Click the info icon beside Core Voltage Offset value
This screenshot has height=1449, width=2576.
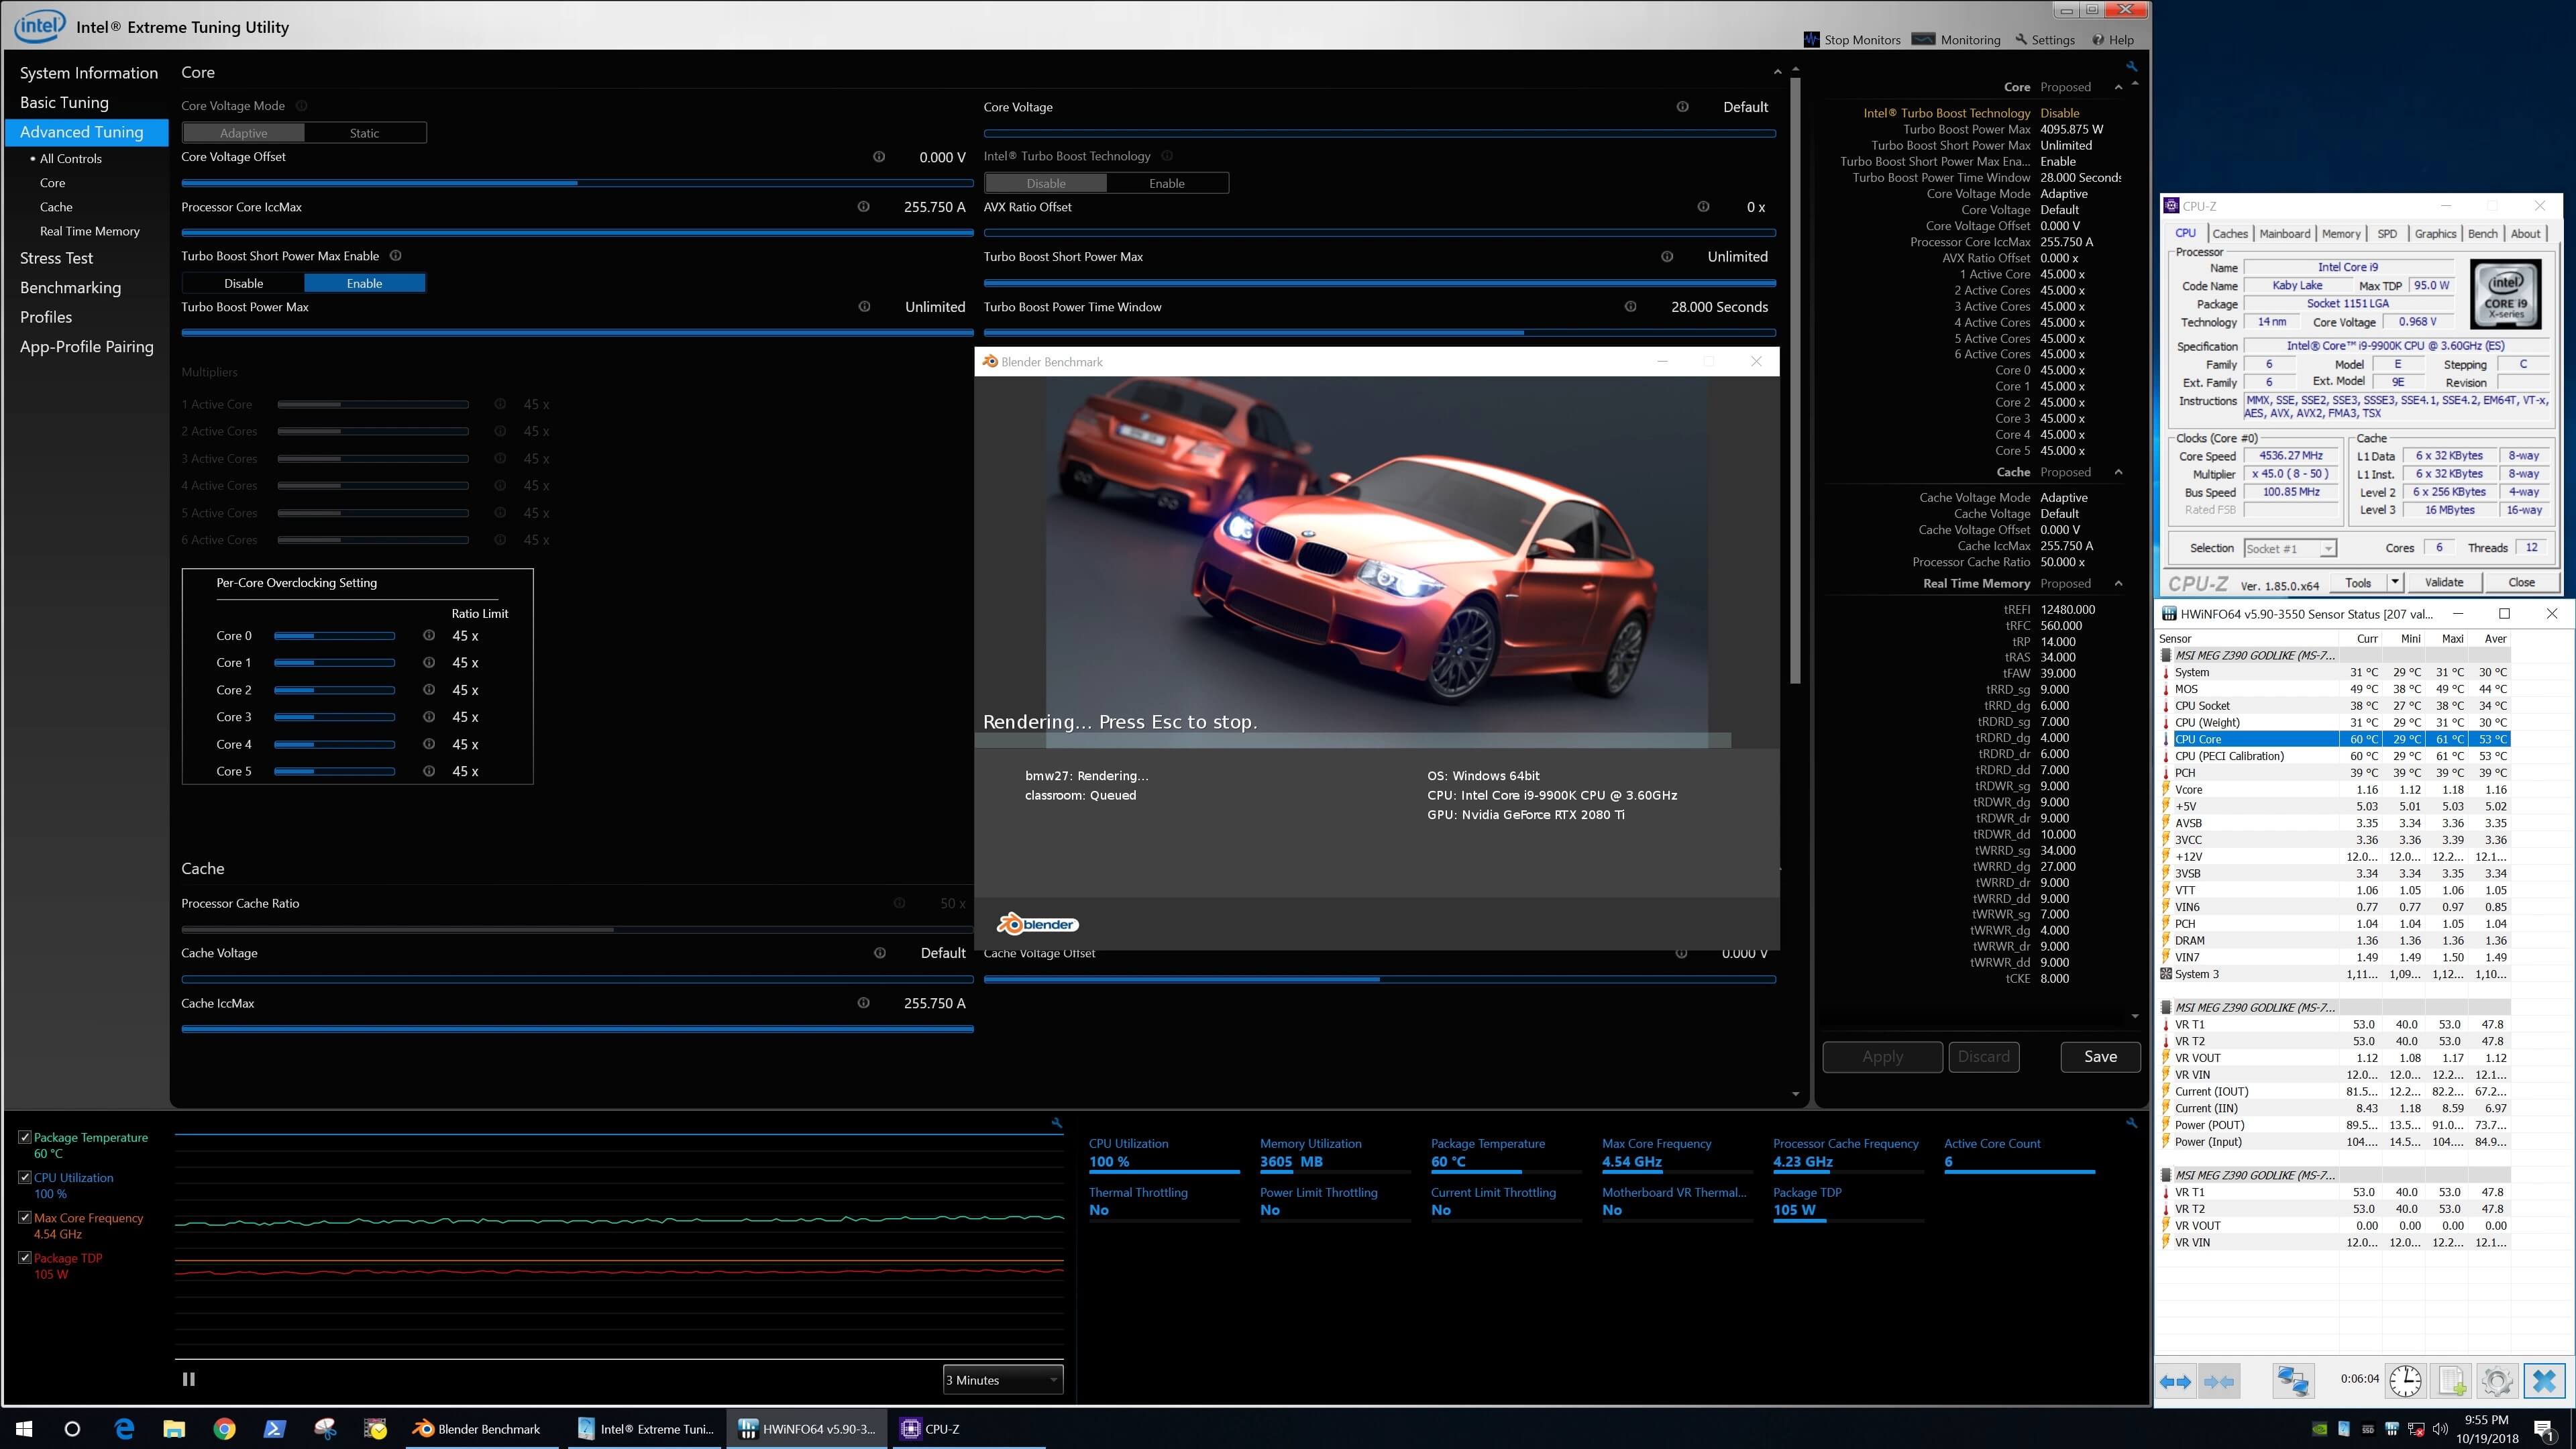[879, 157]
